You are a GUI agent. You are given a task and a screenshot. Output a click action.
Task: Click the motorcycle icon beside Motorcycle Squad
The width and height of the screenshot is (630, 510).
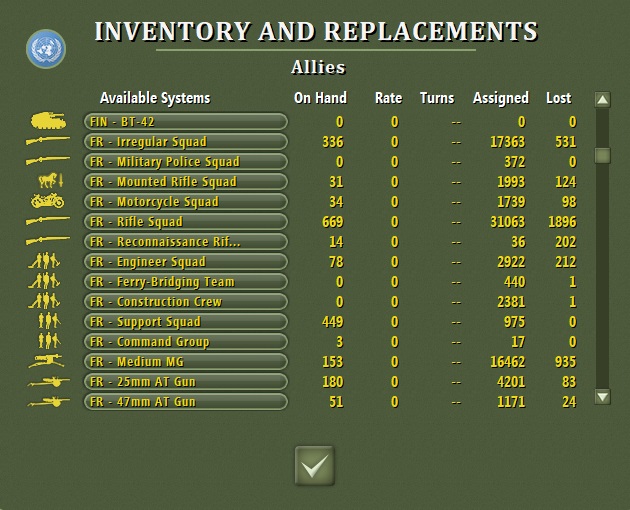tap(47, 201)
